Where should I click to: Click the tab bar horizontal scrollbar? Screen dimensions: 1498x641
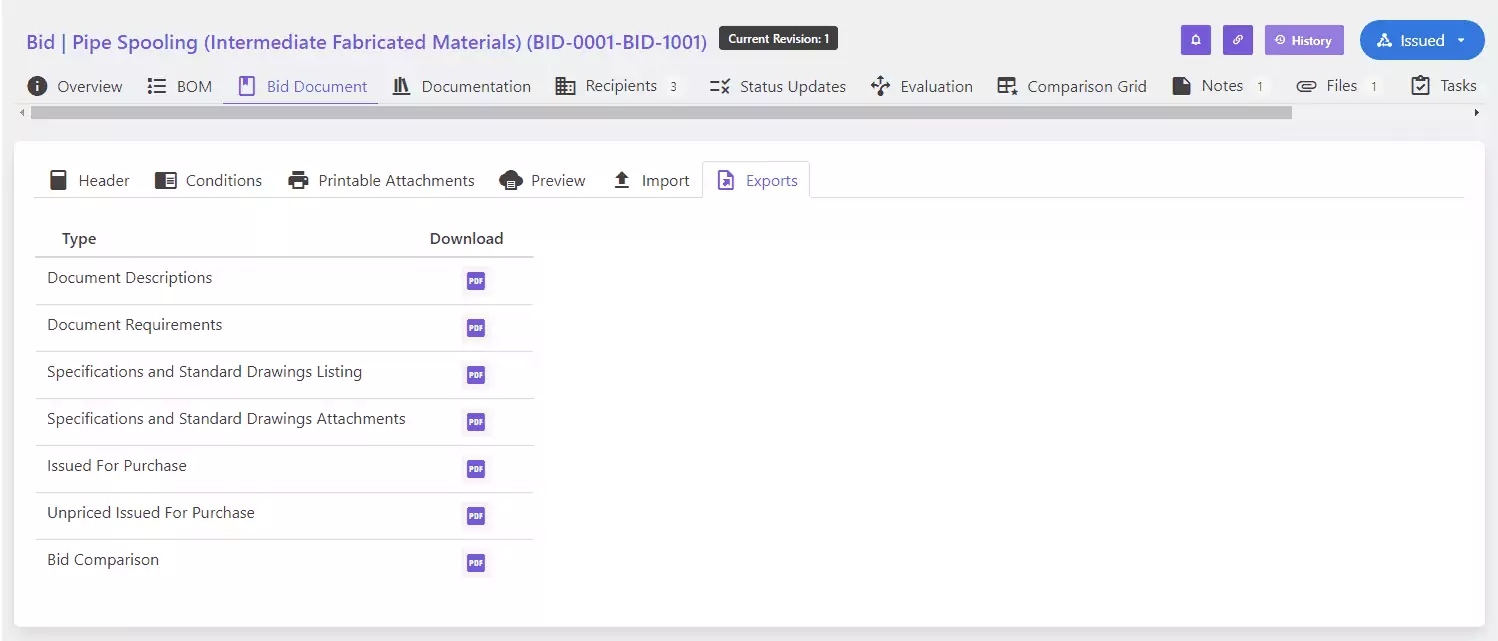(661, 113)
